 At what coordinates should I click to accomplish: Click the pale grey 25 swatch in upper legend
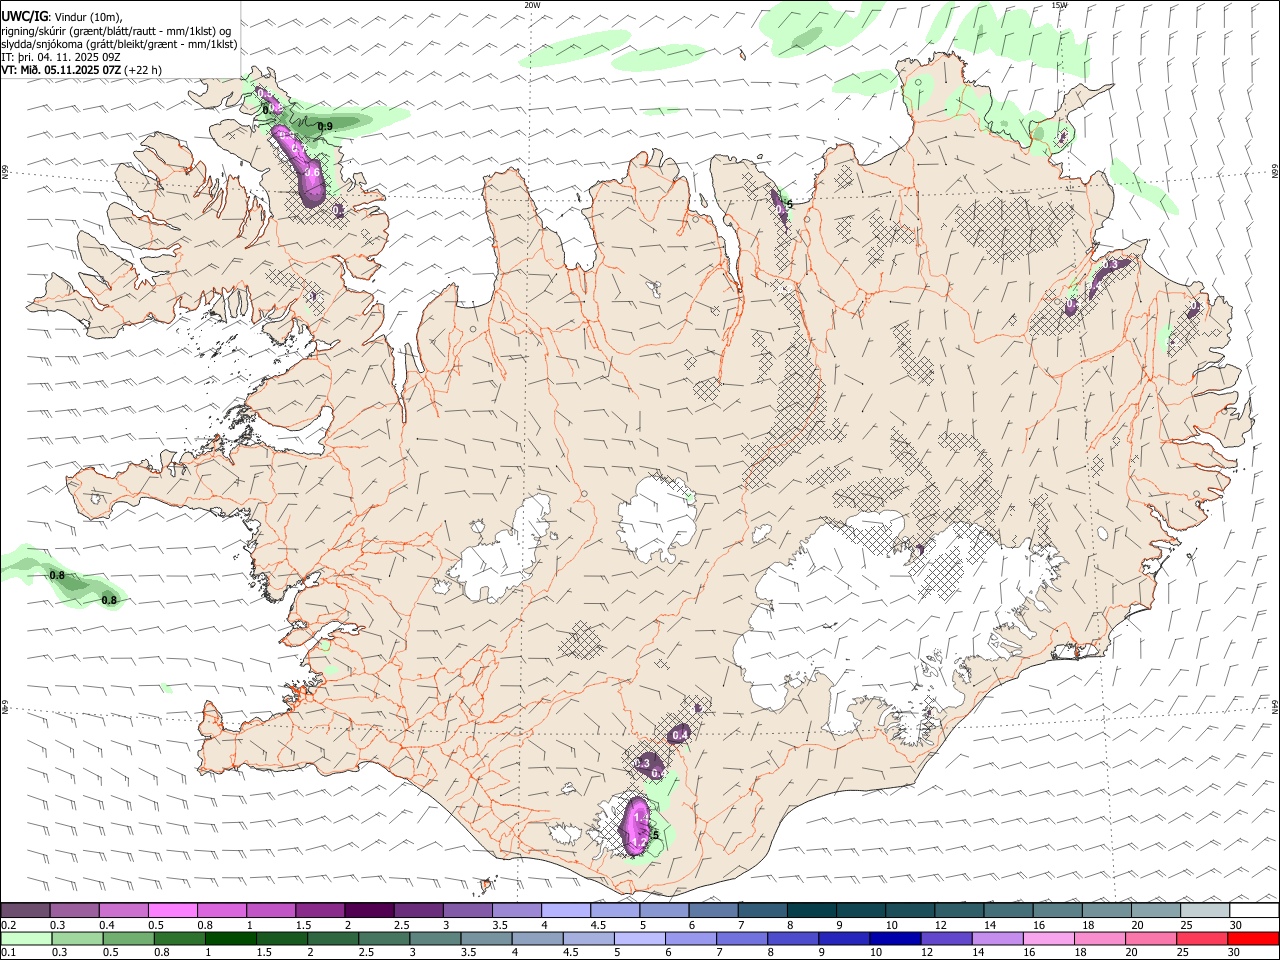[1204, 910]
